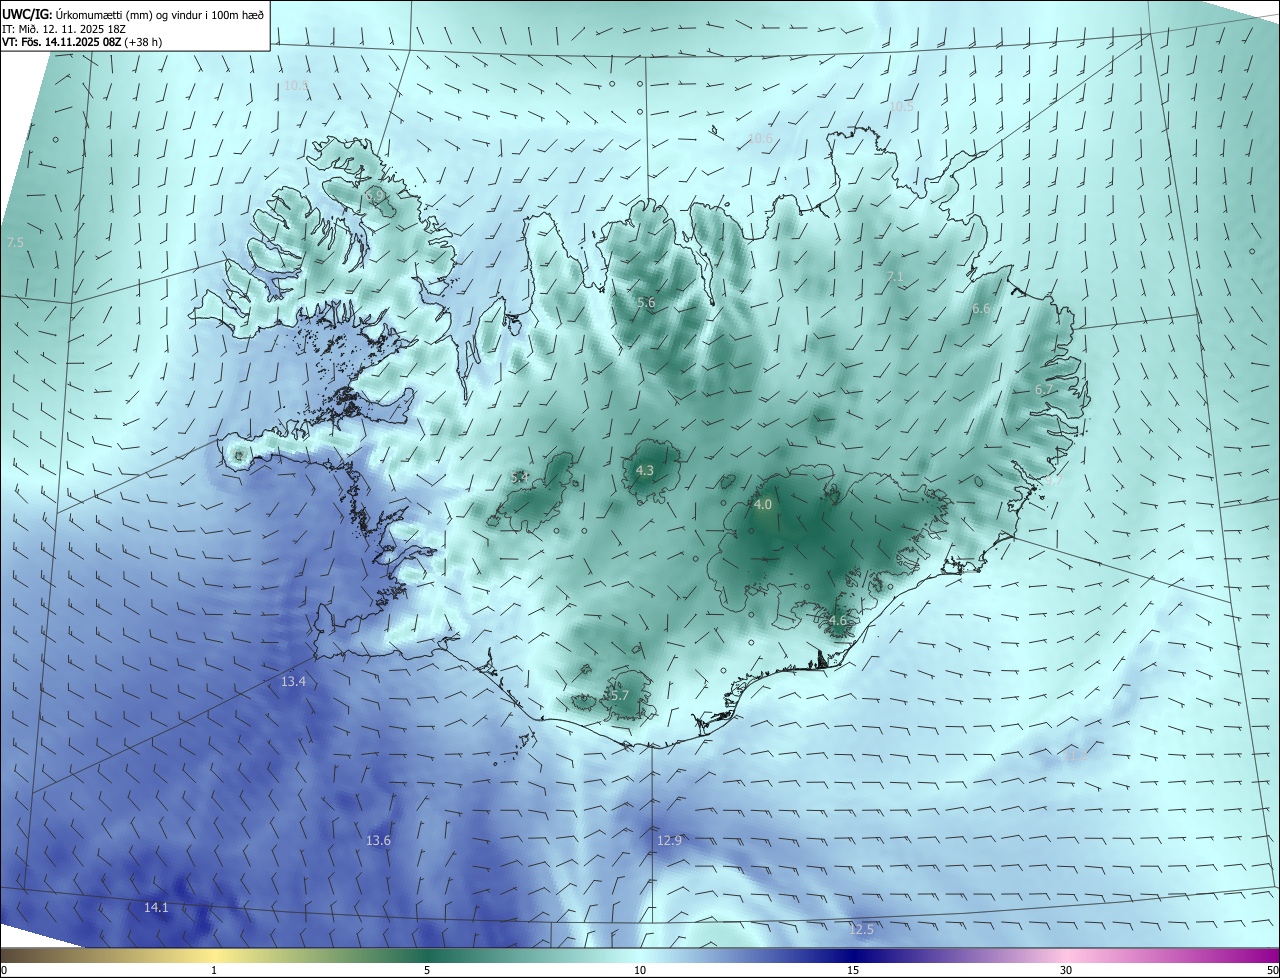Image resolution: width=1280 pixels, height=978 pixels.
Task: Click the 7.1 value label in northeast Iceland
Action: [x=895, y=276]
